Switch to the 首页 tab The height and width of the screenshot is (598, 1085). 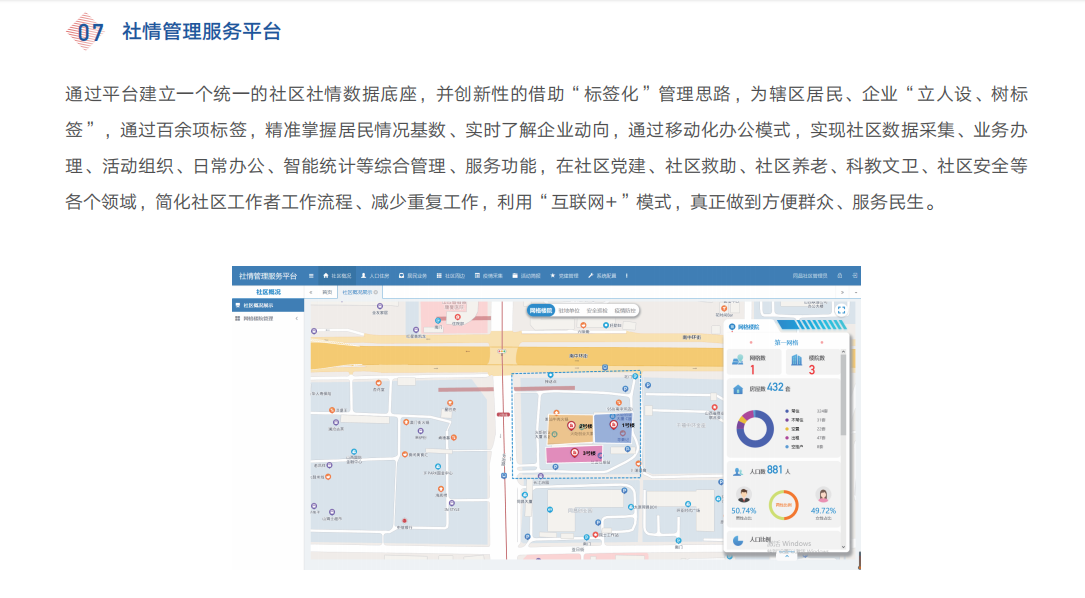[327, 292]
